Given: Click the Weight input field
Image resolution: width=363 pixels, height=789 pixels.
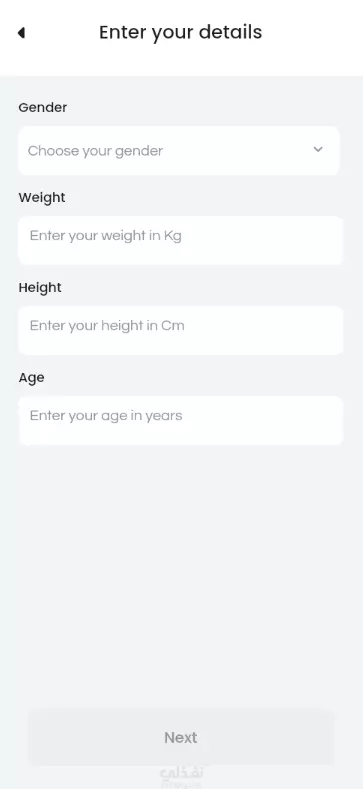Looking at the screenshot, I should pyautogui.click(x=181, y=241).
